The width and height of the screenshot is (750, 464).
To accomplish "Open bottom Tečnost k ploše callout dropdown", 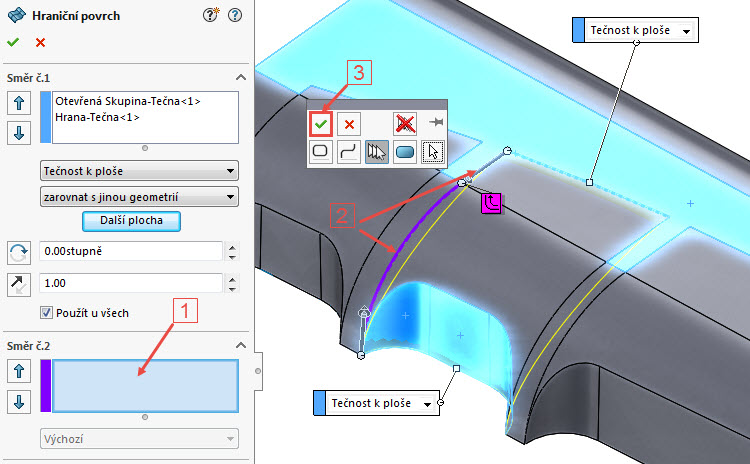I will click(x=427, y=404).
